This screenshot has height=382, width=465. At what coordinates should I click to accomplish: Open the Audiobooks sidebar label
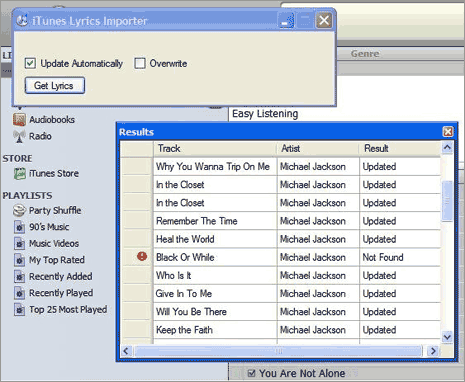(52, 120)
